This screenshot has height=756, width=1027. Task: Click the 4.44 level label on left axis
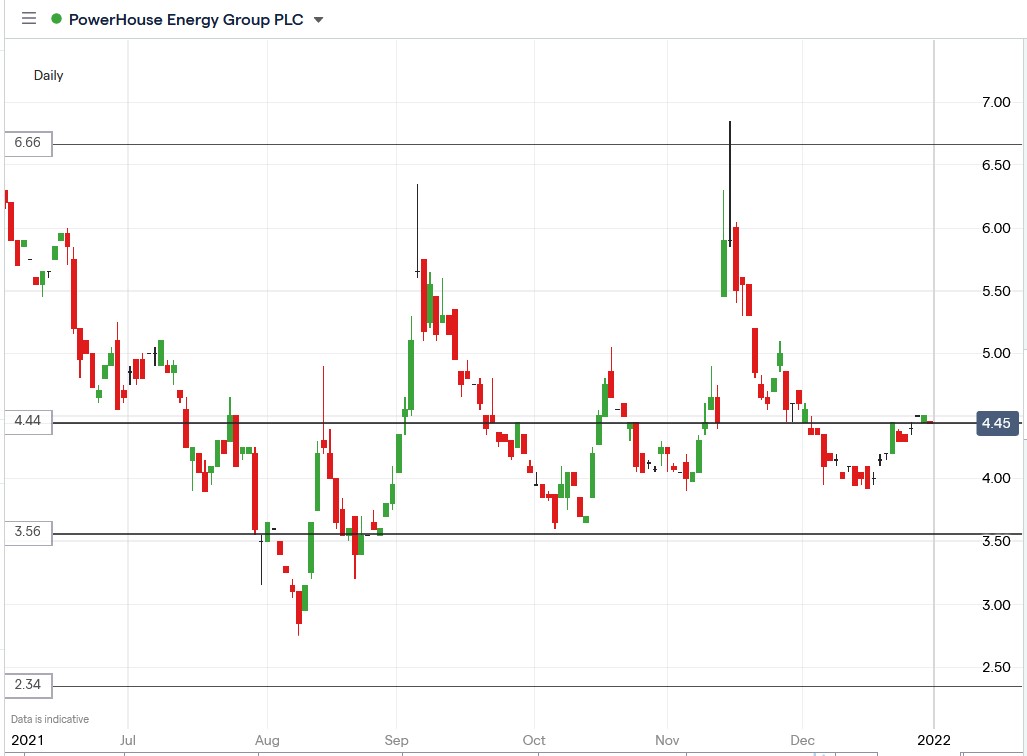27,421
